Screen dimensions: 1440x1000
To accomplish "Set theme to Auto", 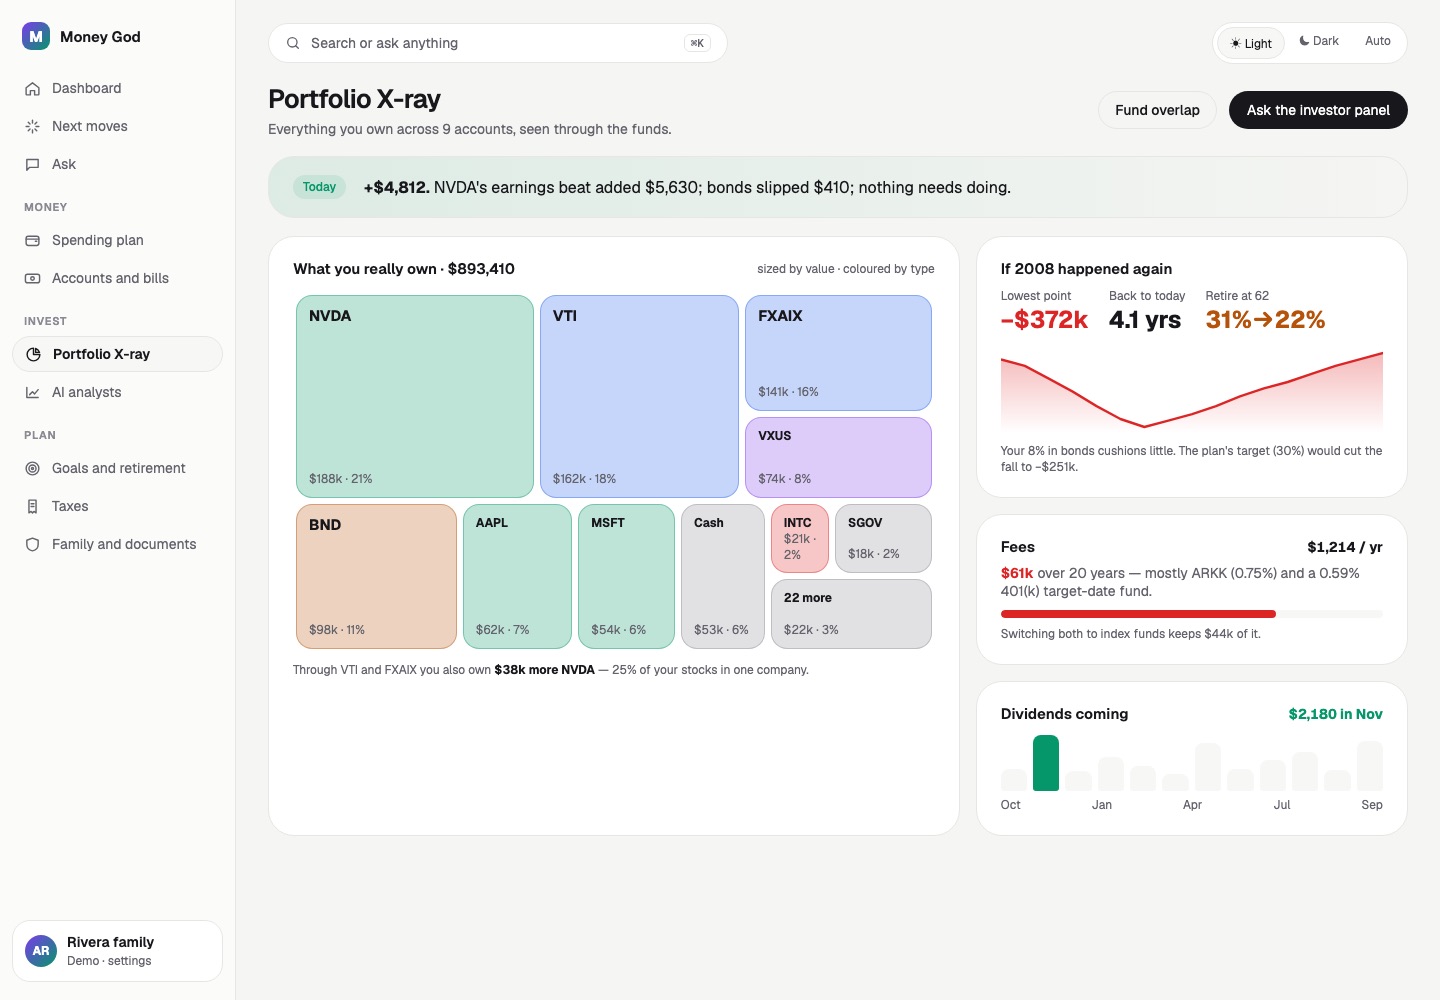I will pyautogui.click(x=1378, y=41).
